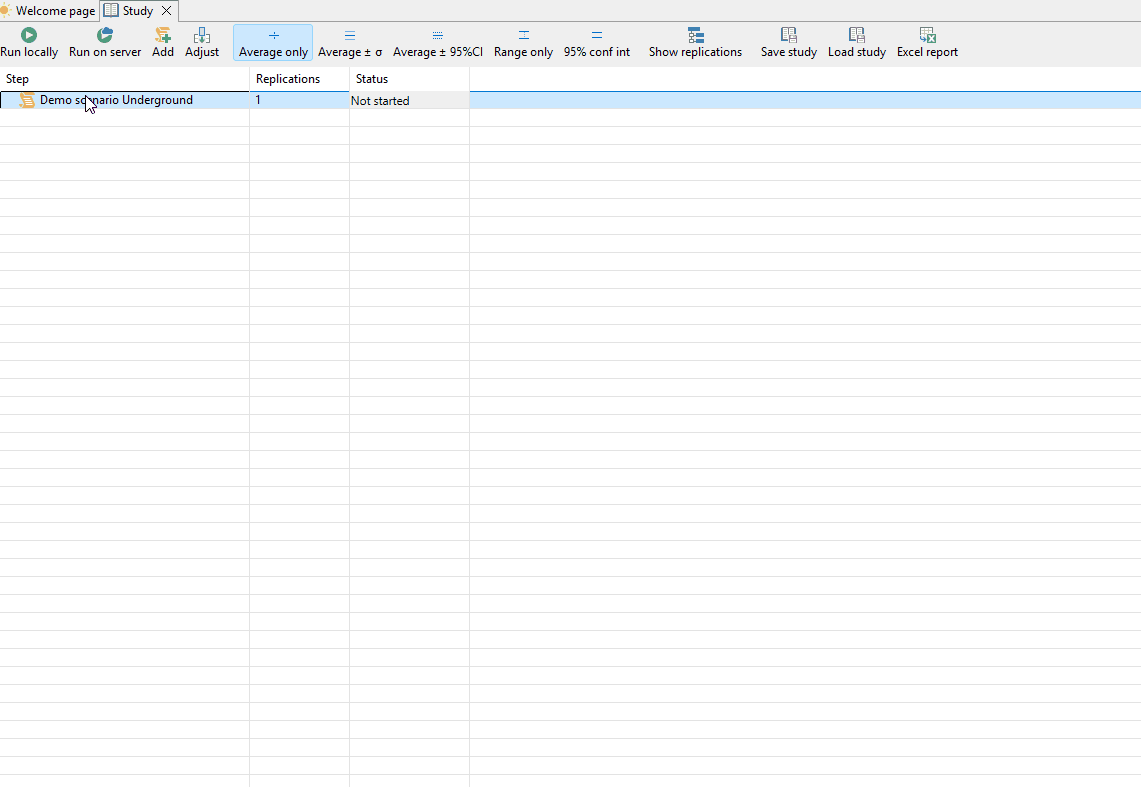
Task: Choose 95% conf int display
Action: coord(597,43)
